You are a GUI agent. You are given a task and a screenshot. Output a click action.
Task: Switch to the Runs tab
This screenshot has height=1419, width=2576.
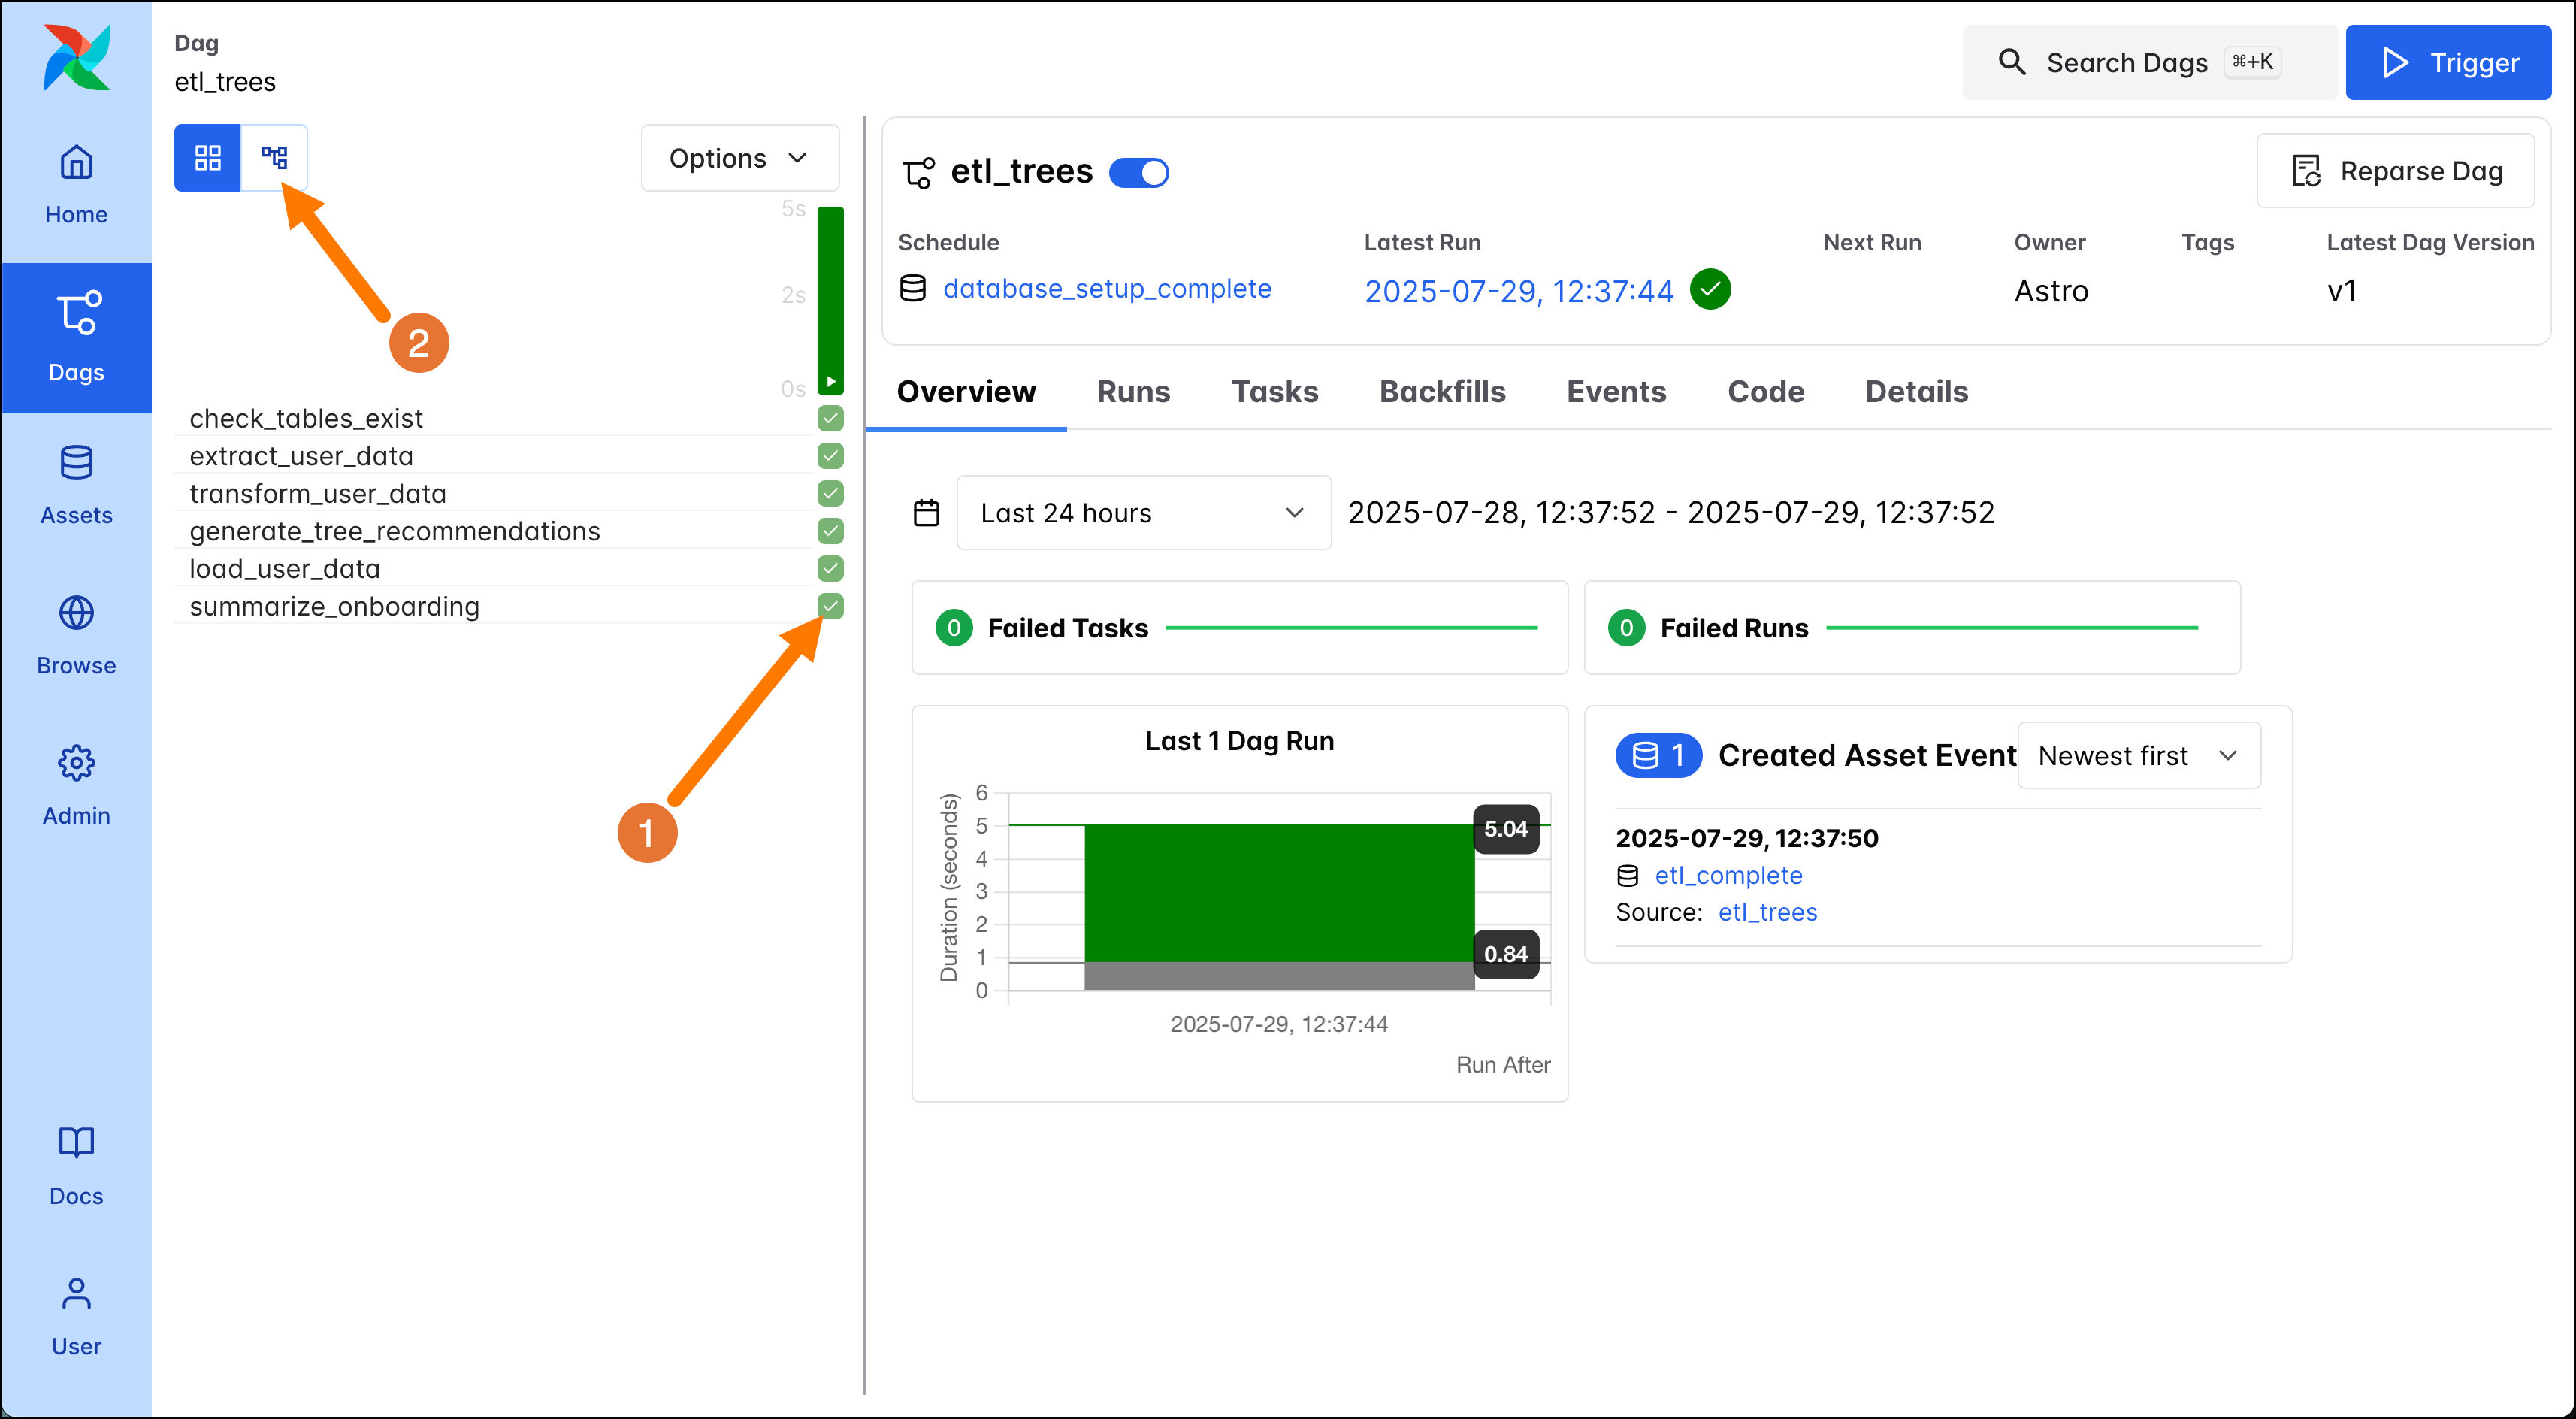coord(1133,392)
